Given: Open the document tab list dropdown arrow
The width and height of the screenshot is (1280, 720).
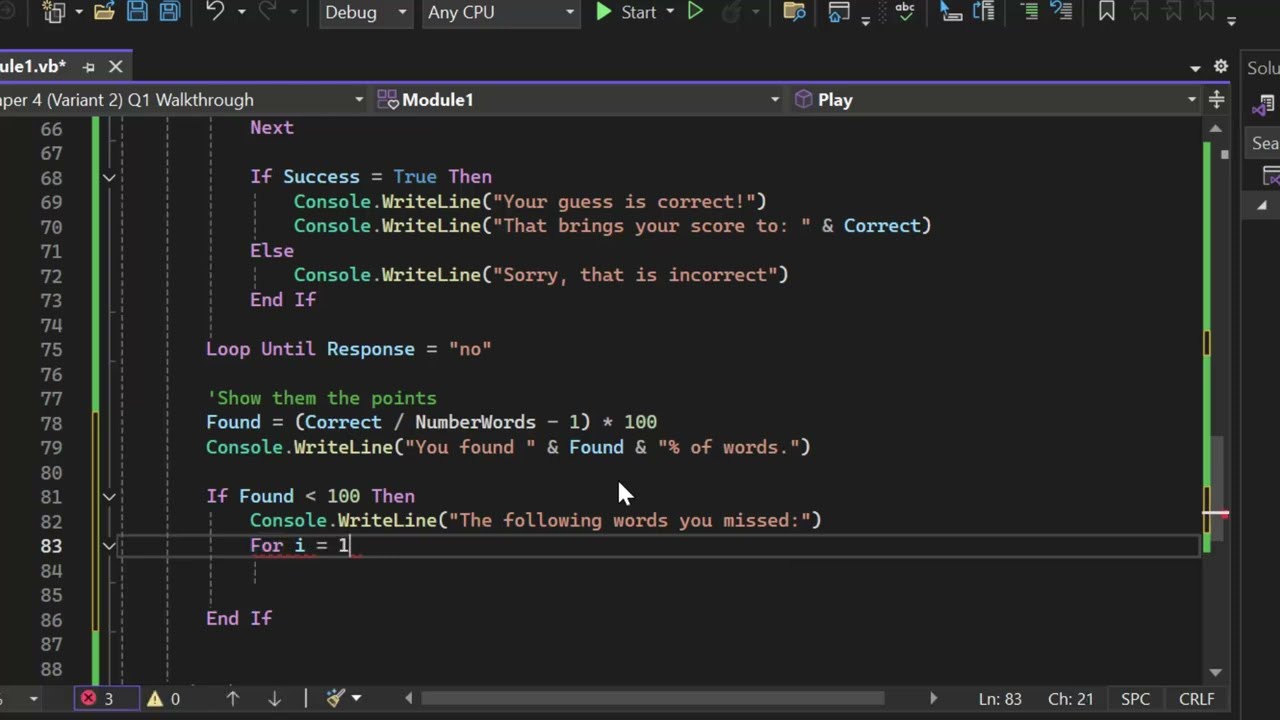Looking at the screenshot, I should (1195, 68).
